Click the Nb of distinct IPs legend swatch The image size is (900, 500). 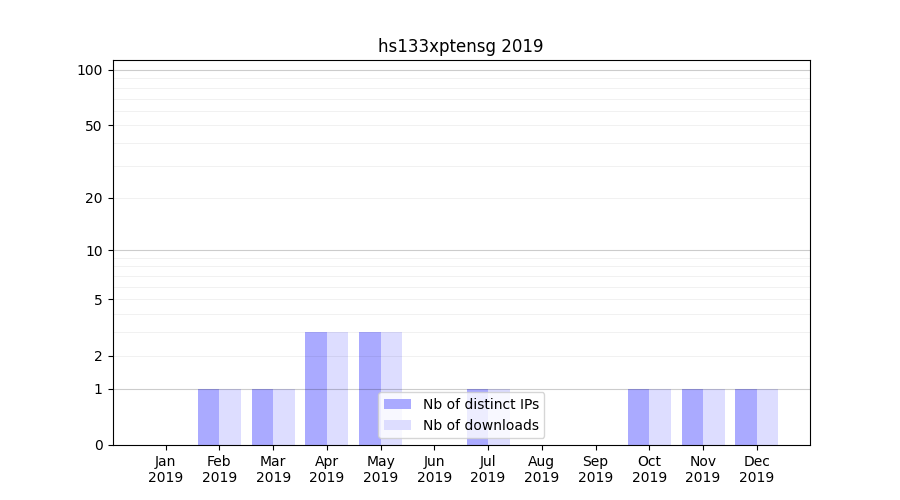pyautogui.click(x=397, y=404)
